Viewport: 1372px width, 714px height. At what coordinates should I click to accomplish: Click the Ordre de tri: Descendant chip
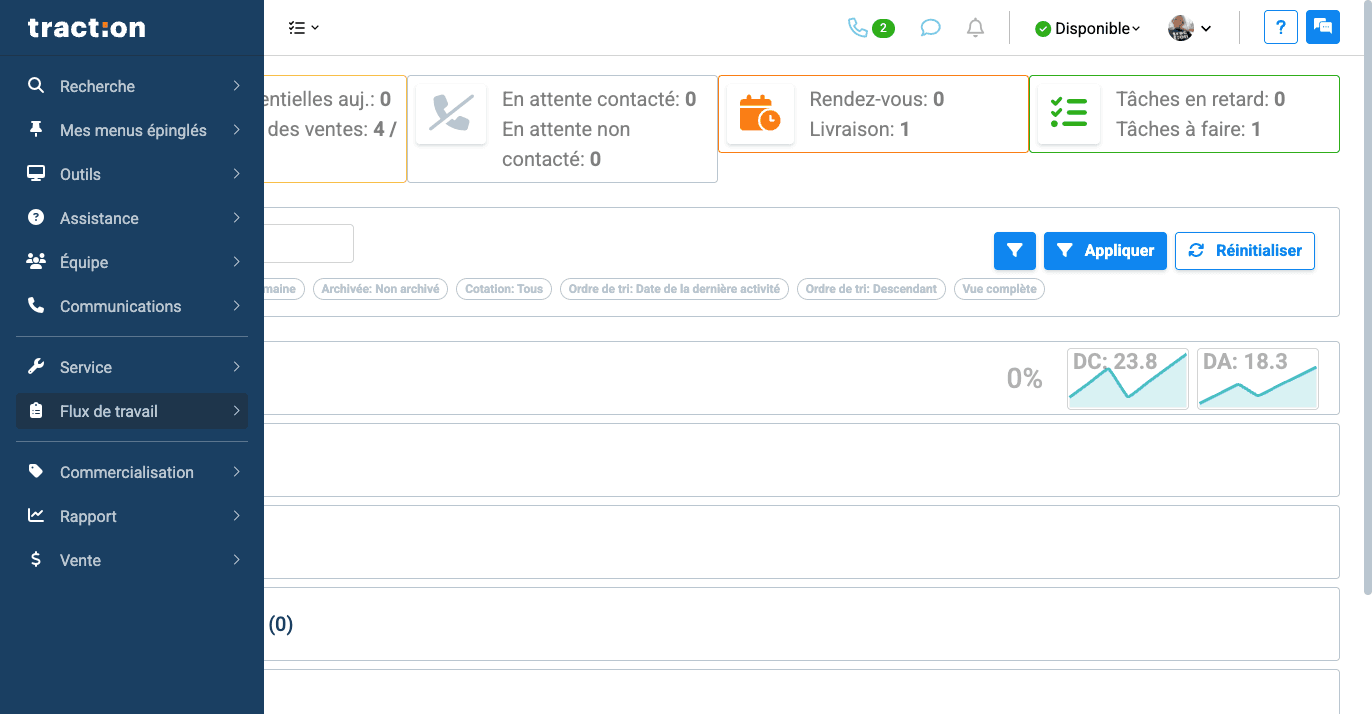pos(871,289)
